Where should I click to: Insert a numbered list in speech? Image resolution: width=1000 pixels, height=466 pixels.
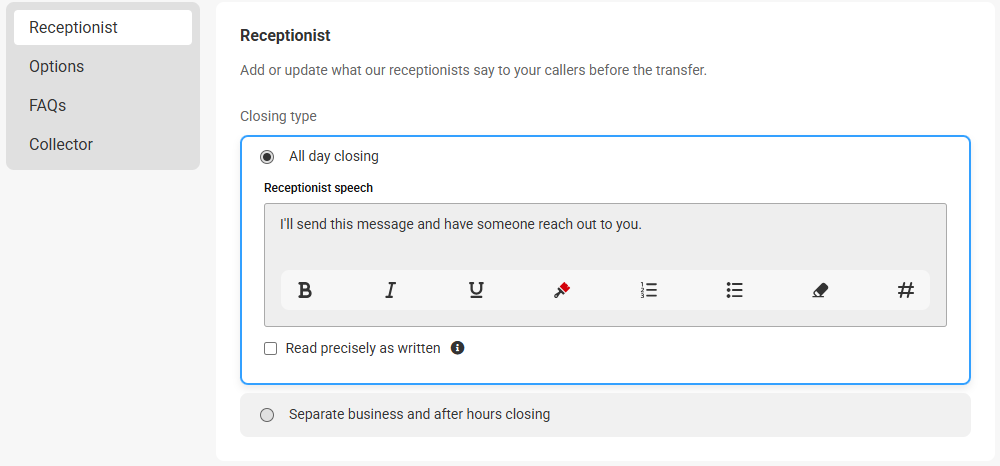coord(649,291)
